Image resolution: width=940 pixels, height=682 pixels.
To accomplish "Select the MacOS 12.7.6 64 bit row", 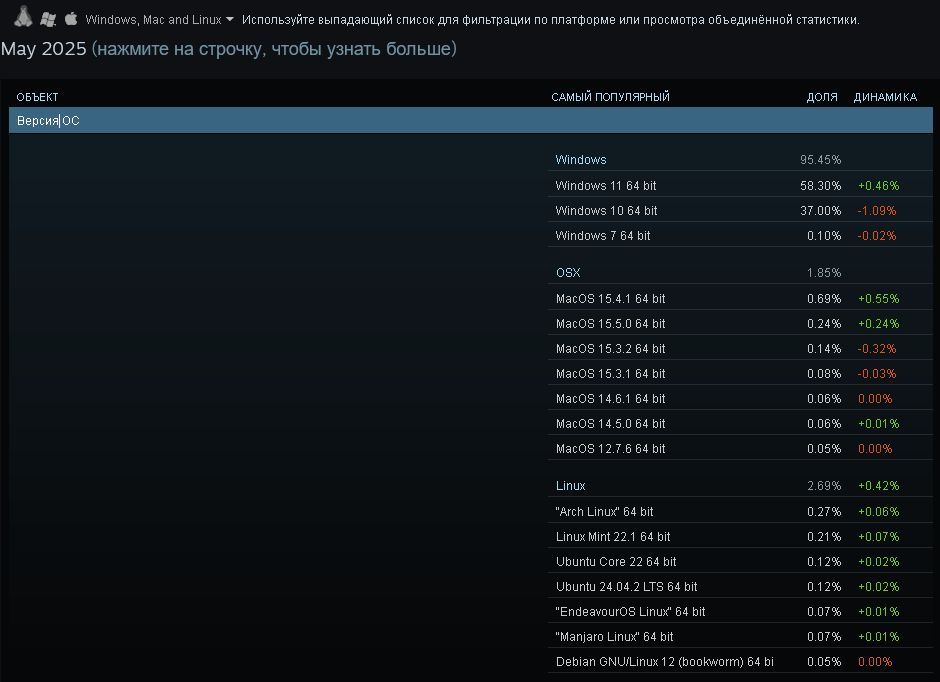I will tap(740, 448).
